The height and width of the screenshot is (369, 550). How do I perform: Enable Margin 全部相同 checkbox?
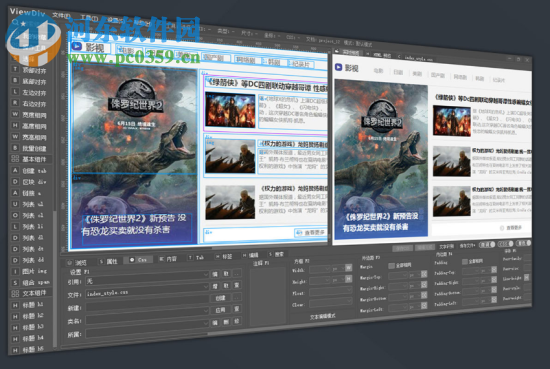pyautogui.click(x=392, y=266)
